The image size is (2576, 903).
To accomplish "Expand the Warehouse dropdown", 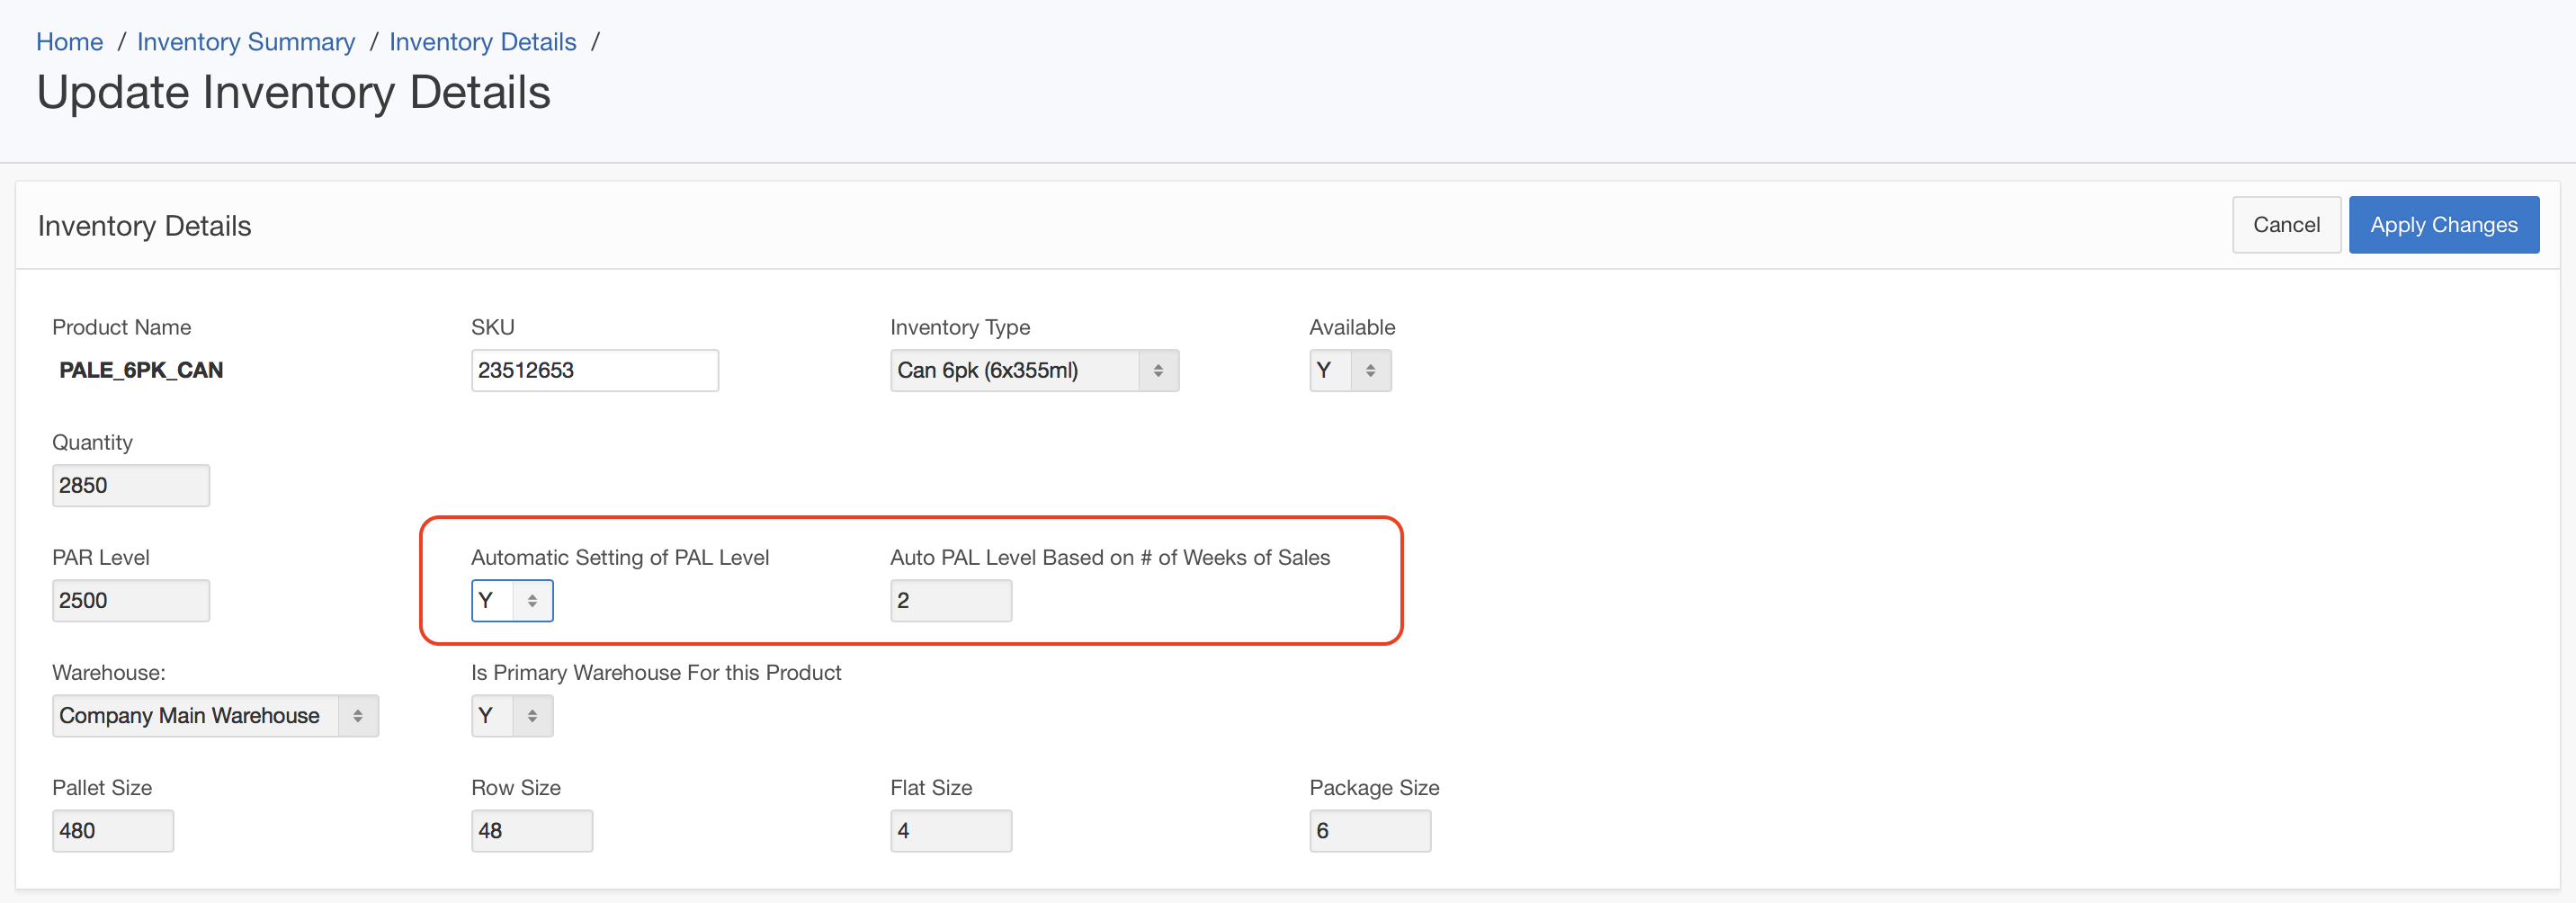I will pos(215,716).
